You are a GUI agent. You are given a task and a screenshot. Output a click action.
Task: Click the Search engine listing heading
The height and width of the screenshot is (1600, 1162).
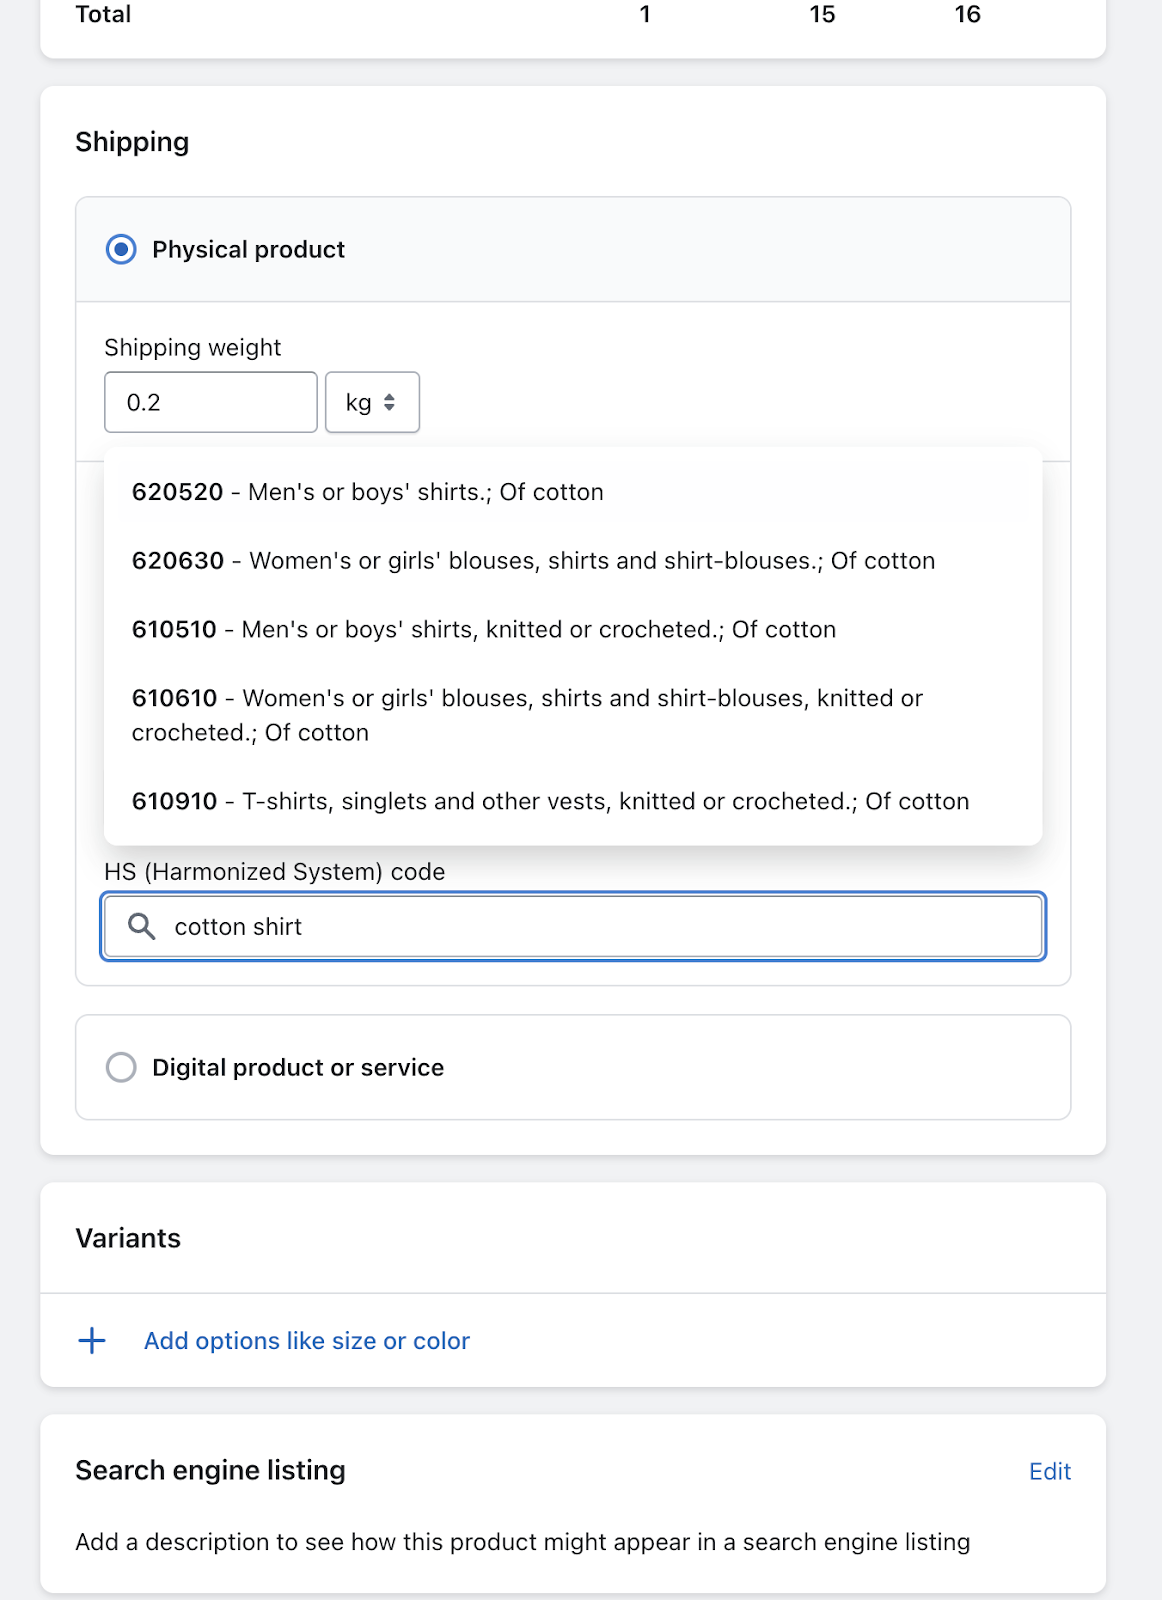point(210,1470)
